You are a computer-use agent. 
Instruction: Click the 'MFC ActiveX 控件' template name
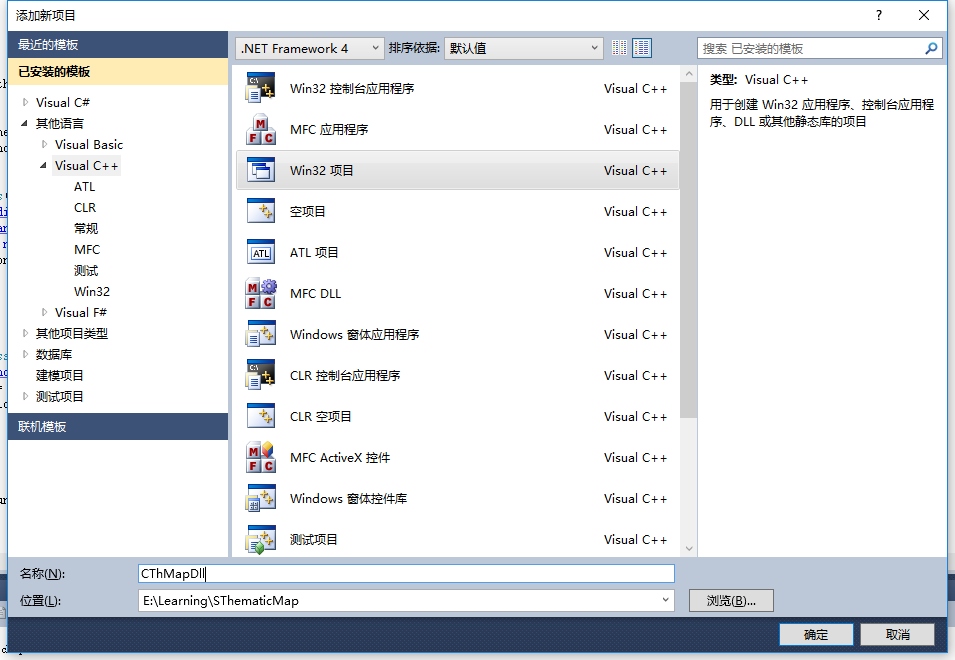point(340,457)
